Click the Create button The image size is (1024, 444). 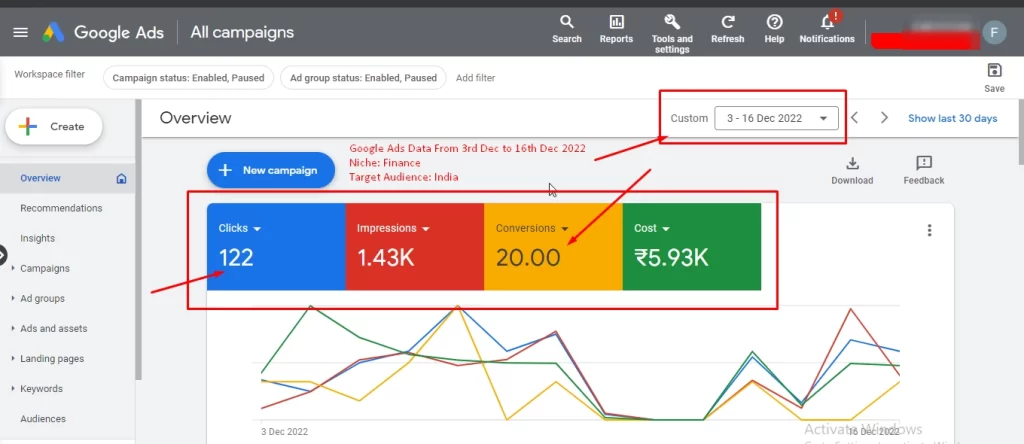click(x=54, y=127)
